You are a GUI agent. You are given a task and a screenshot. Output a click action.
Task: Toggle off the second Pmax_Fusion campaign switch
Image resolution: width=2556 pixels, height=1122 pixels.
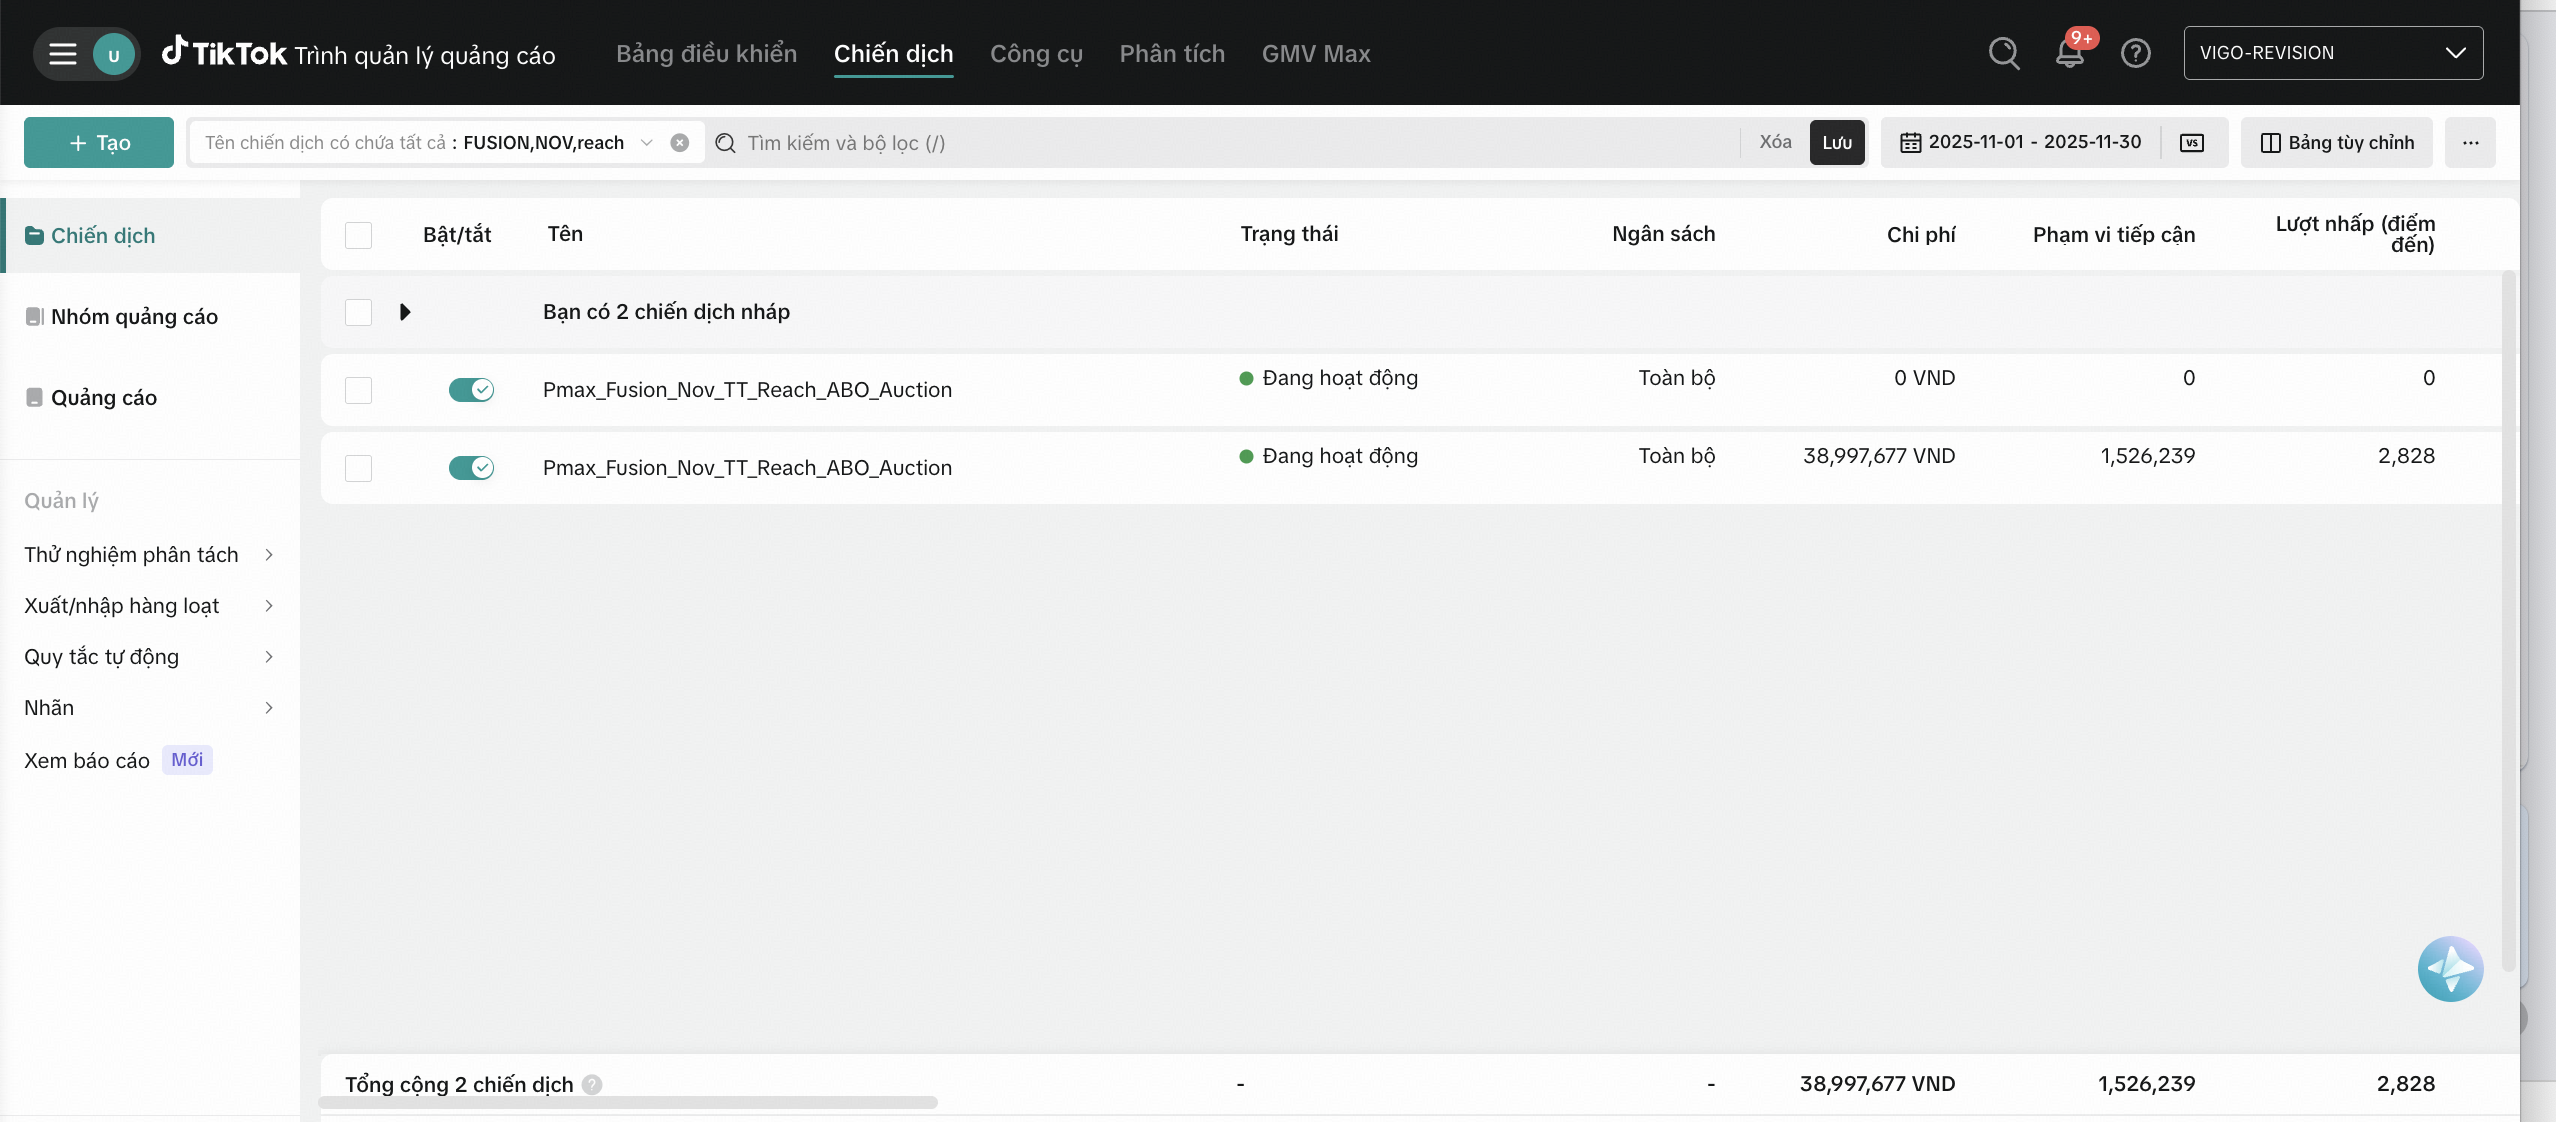[471, 468]
